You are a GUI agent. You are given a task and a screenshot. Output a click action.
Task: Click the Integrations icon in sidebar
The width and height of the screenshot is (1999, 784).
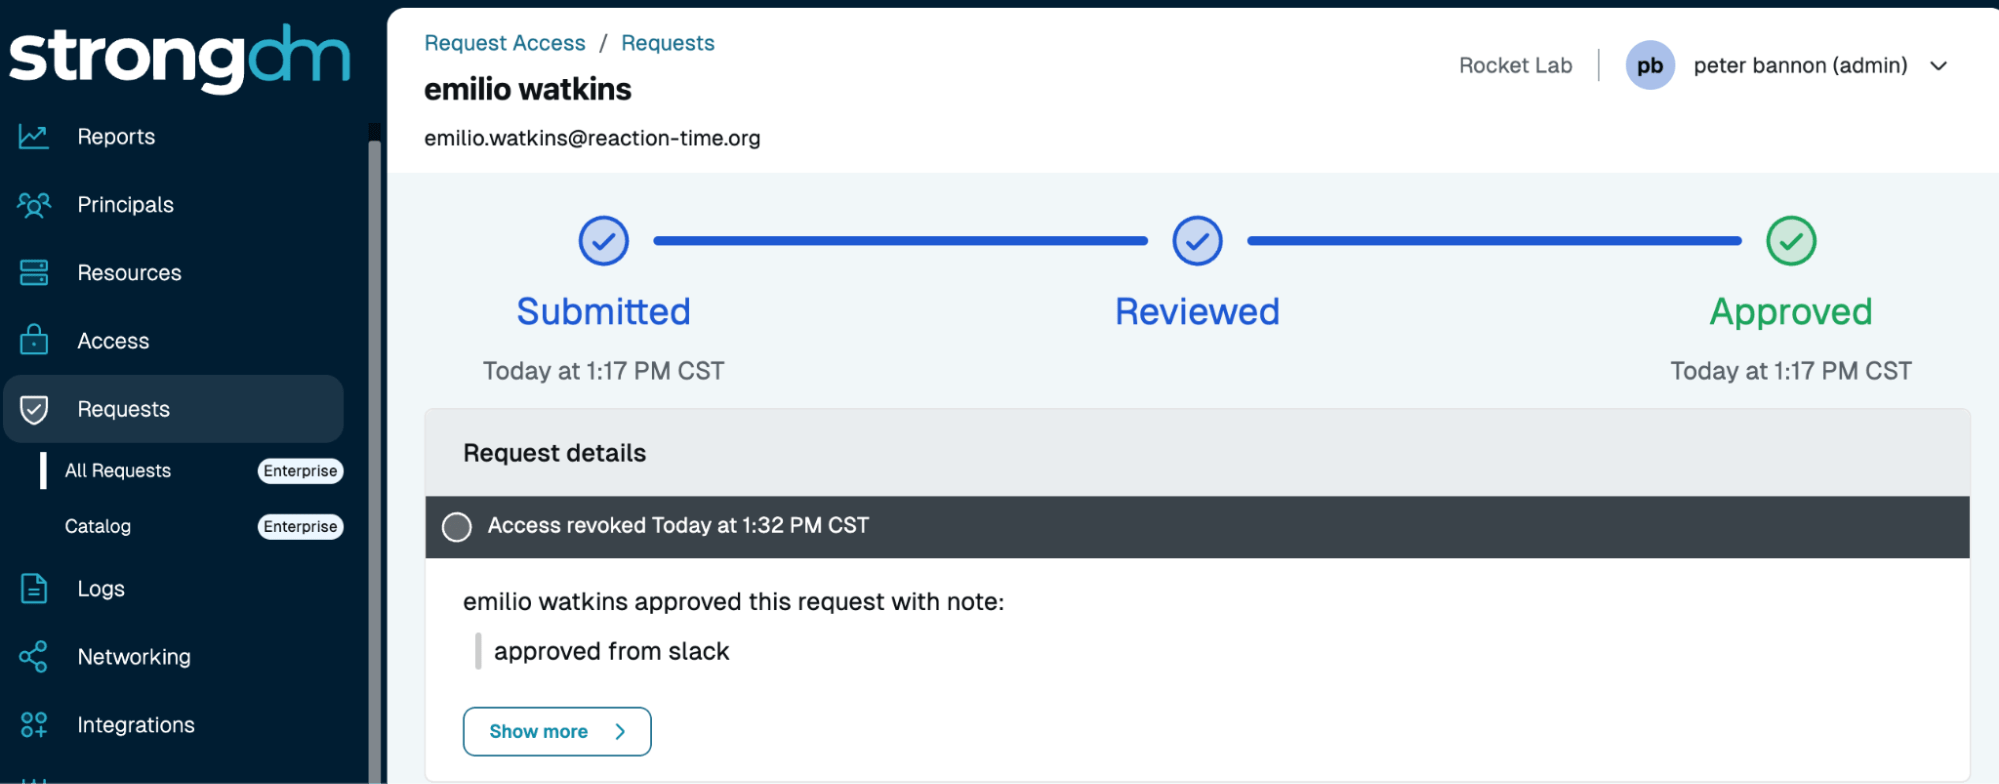(x=33, y=724)
